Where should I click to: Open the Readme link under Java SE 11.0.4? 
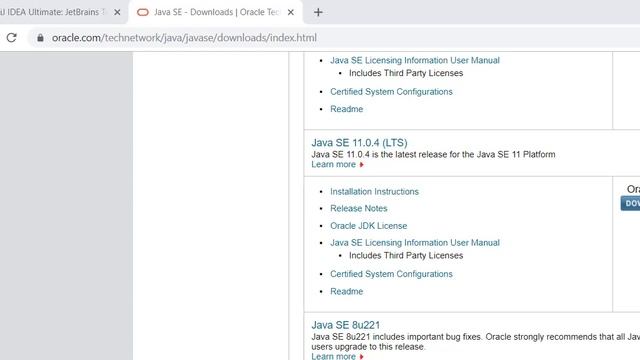pyautogui.click(x=347, y=291)
